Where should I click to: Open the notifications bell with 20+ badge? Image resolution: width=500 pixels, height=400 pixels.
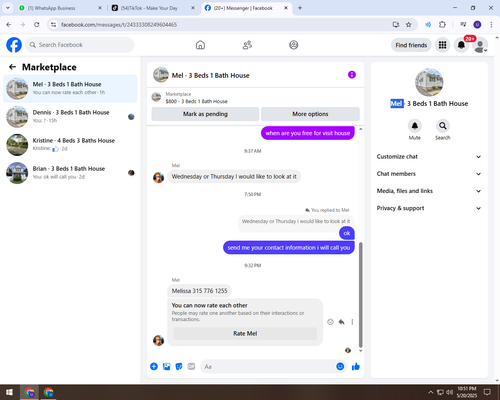click(461, 45)
